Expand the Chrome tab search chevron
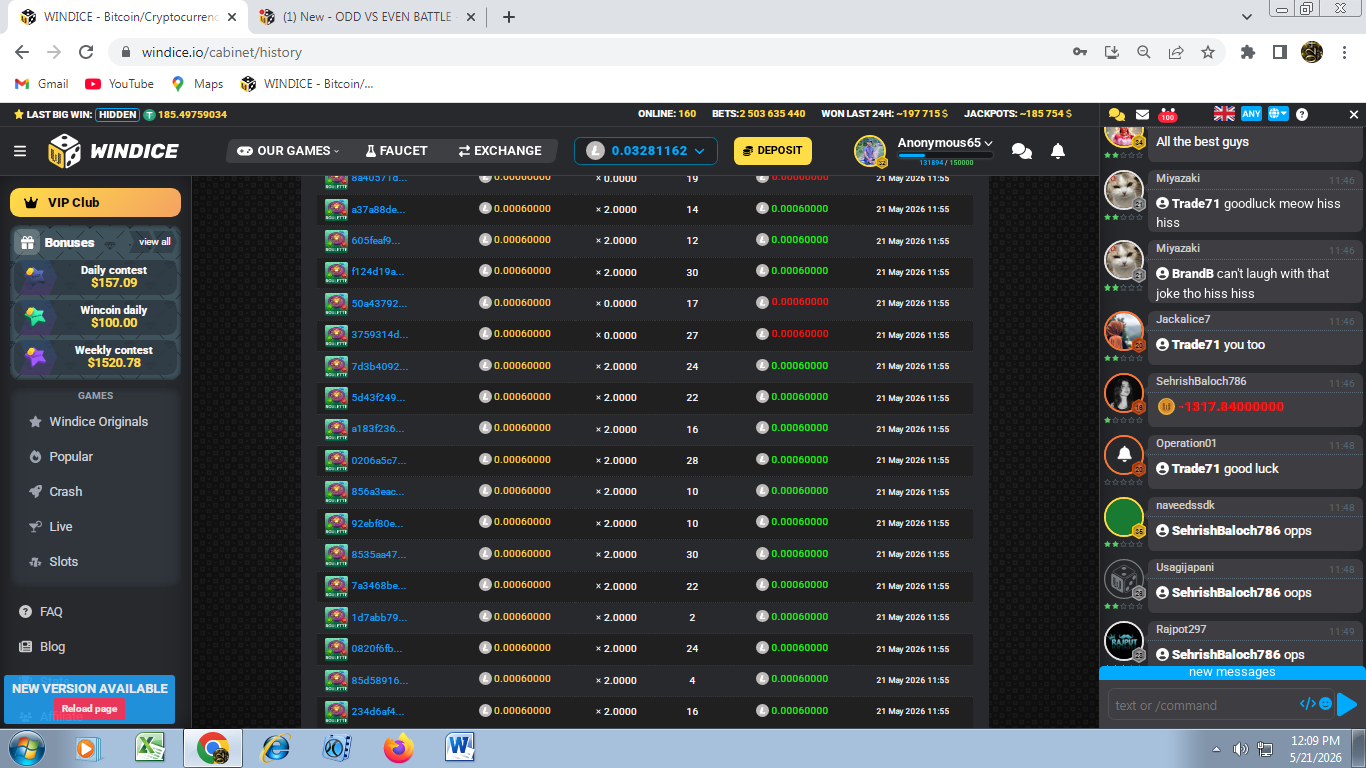 pyautogui.click(x=1247, y=17)
